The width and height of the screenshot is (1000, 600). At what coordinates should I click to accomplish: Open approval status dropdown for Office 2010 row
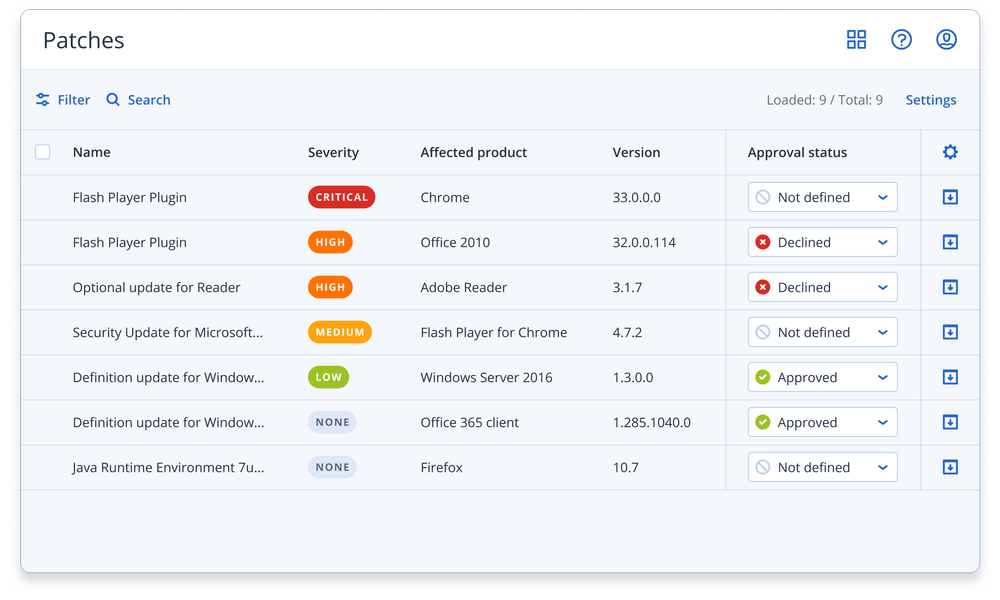tap(822, 242)
